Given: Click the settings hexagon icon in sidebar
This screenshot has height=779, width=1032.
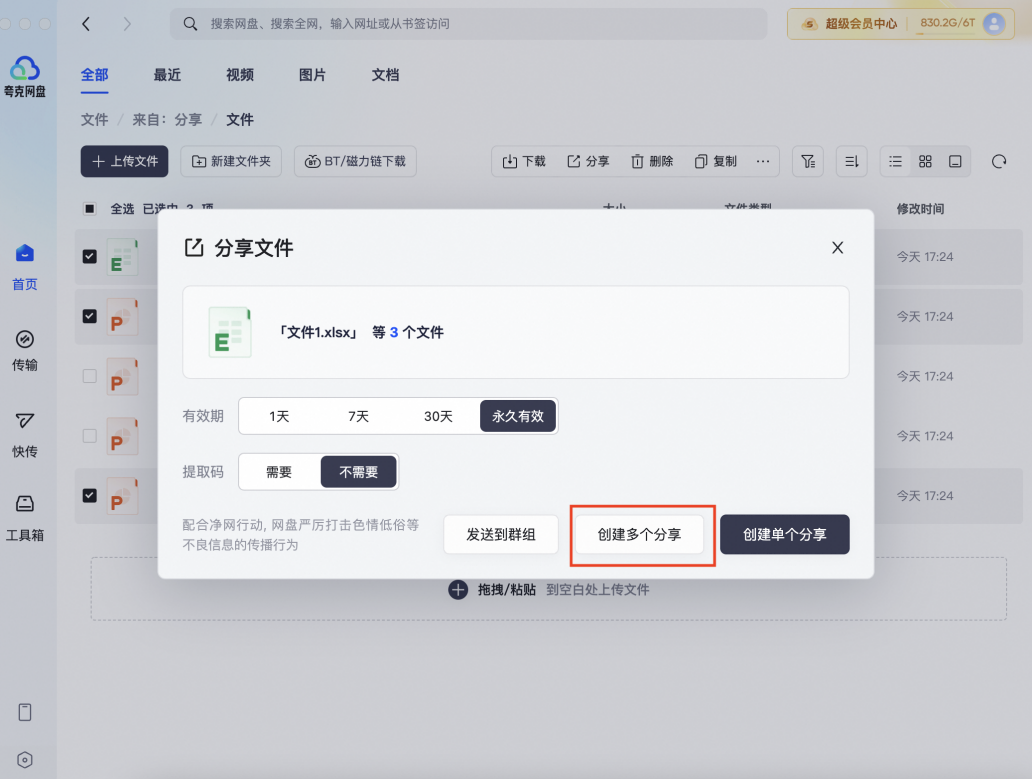Looking at the screenshot, I should click(x=25, y=760).
